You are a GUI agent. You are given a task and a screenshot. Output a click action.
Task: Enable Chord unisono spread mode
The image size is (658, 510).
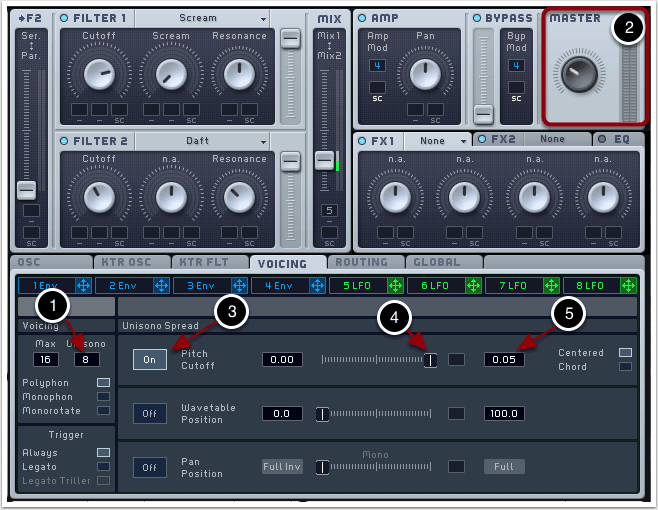click(625, 367)
